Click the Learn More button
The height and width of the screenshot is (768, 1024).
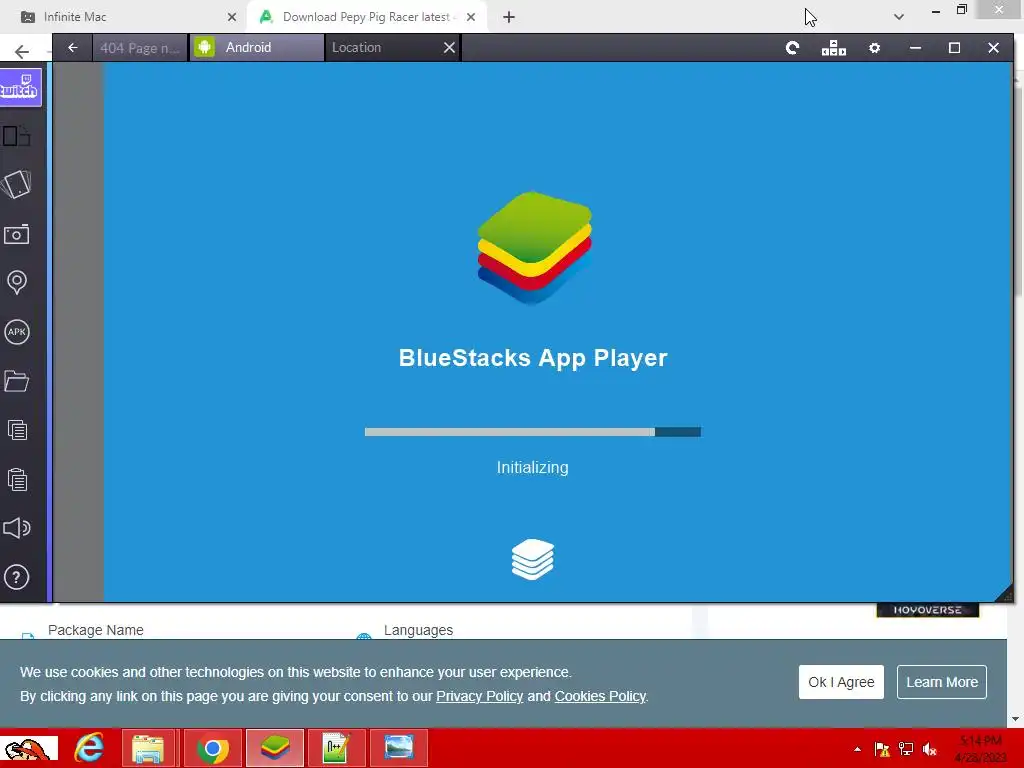(942, 682)
